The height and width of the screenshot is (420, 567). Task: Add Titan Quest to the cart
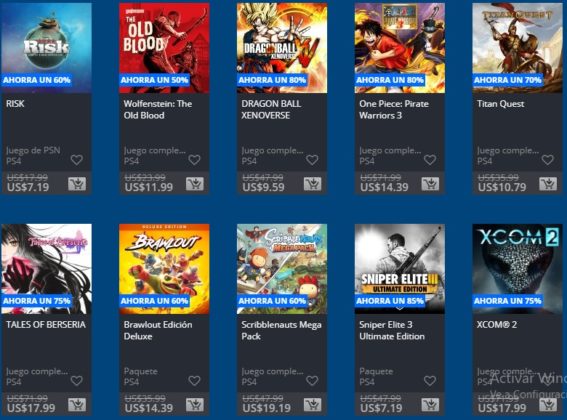tap(548, 184)
